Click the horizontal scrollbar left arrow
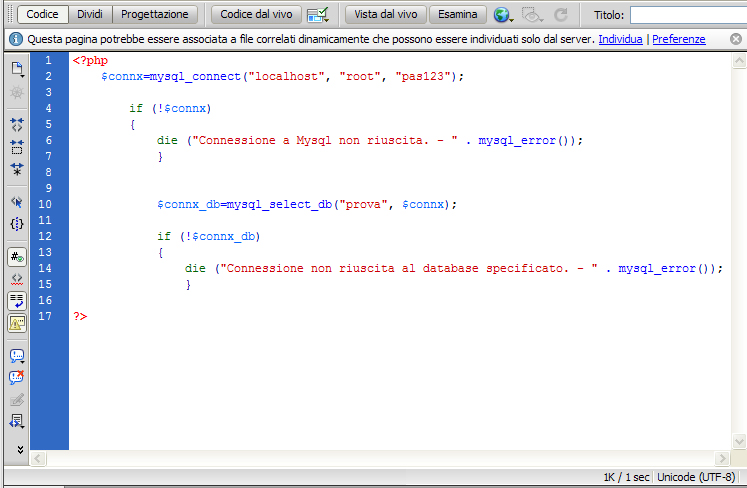Image resolution: width=747 pixels, height=488 pixels. pos(38,458)
